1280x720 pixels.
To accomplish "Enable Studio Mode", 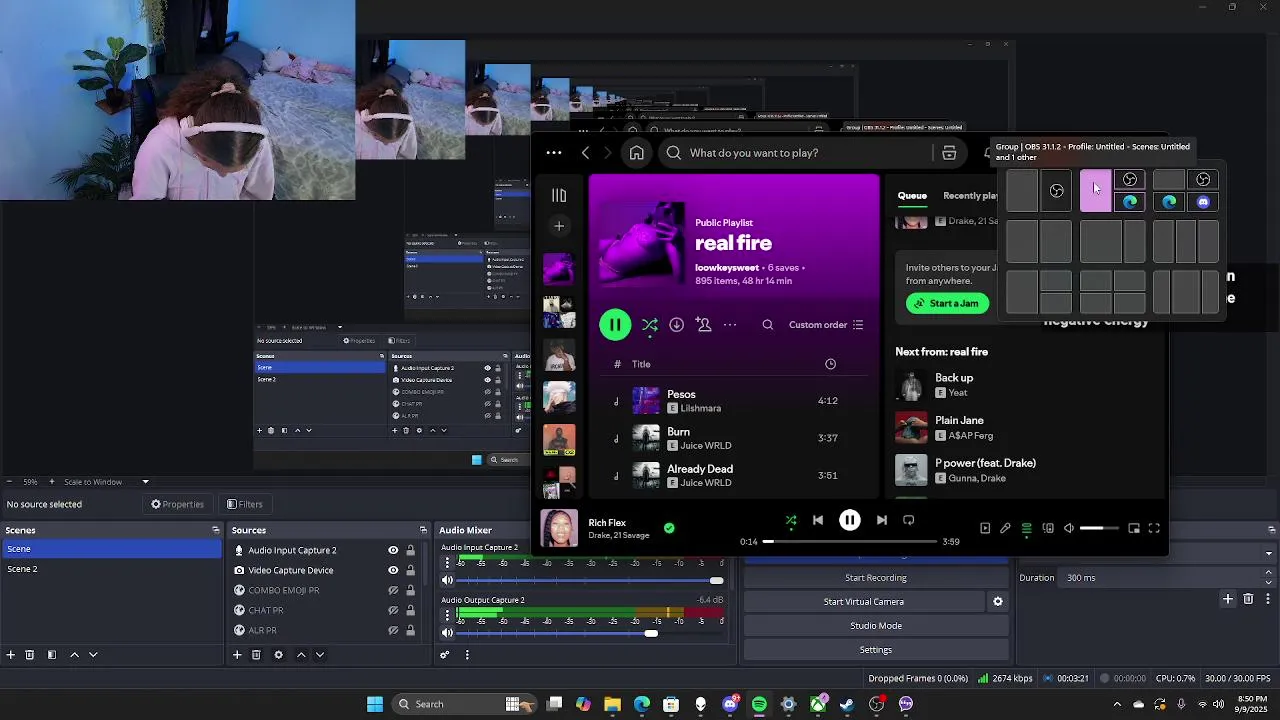I will point(875,626).
